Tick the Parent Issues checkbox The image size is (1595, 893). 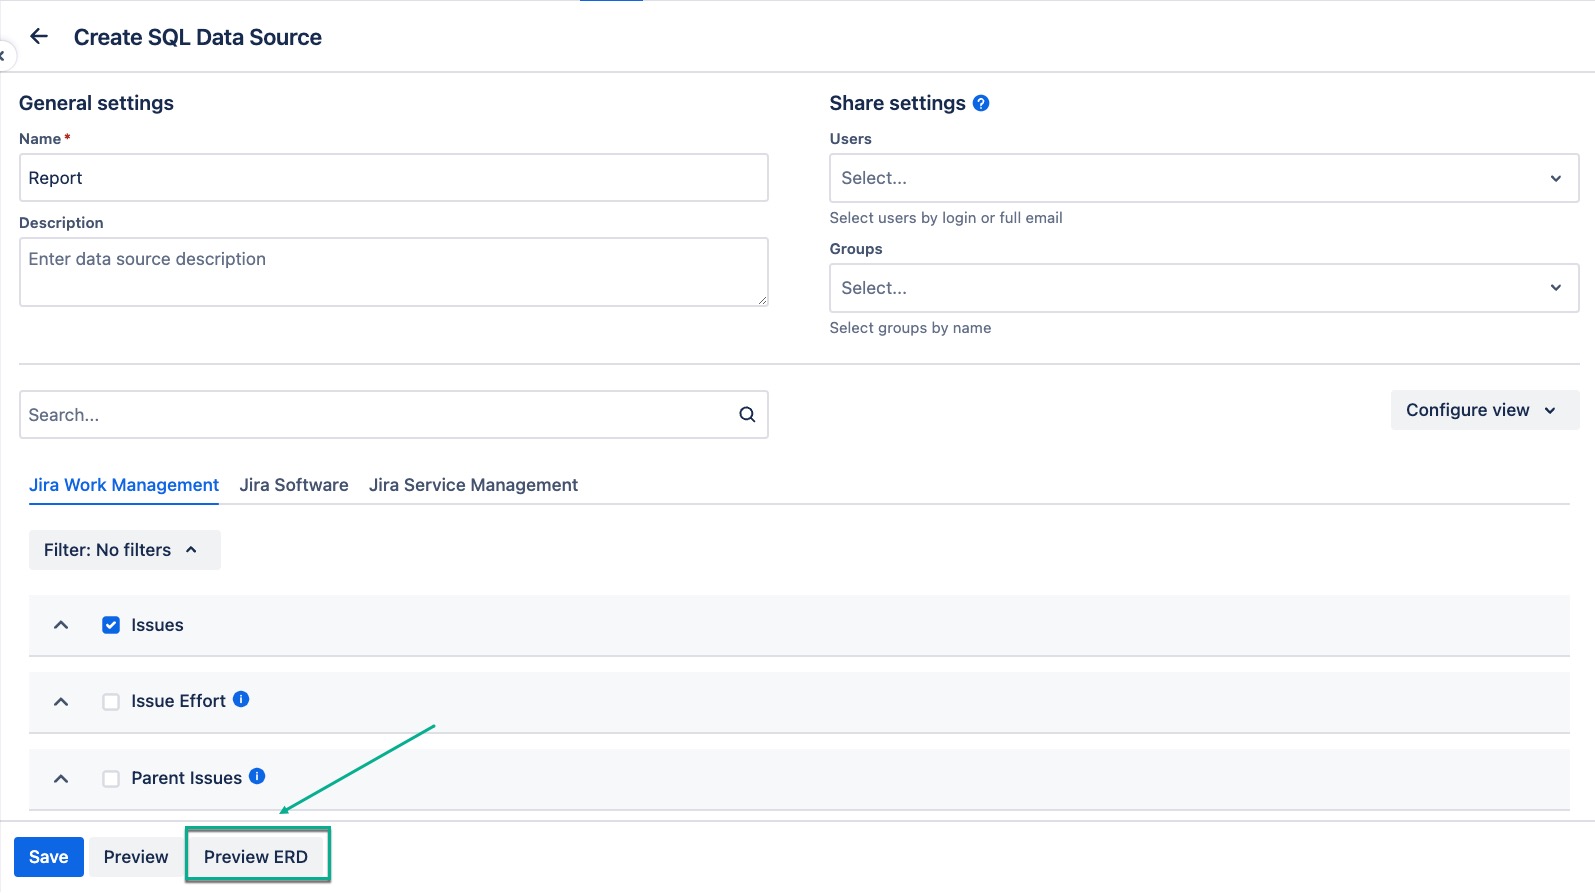click(x=111, y=779)
